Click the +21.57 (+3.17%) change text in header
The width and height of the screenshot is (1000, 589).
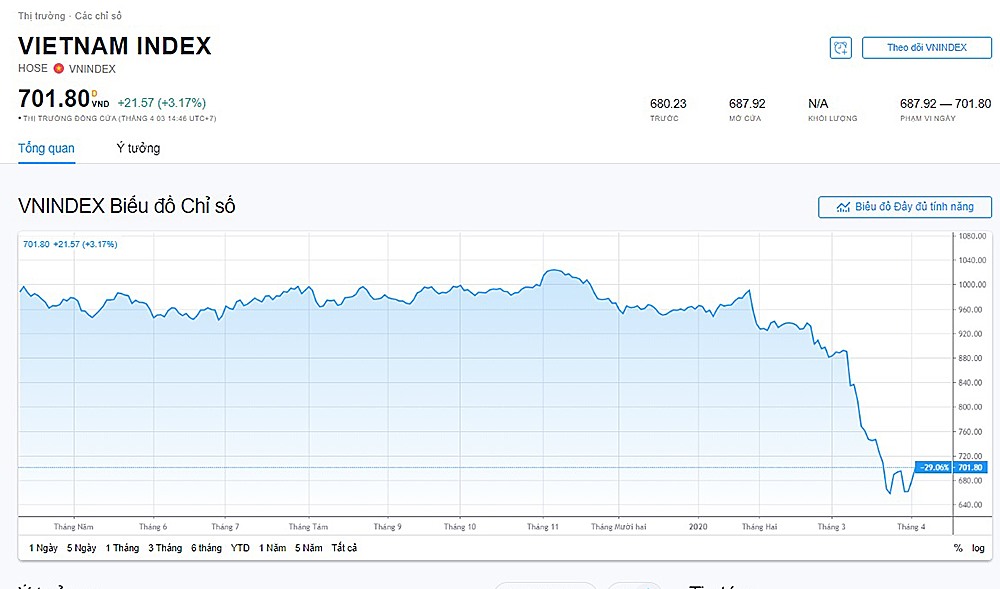[x=162, y=103]
